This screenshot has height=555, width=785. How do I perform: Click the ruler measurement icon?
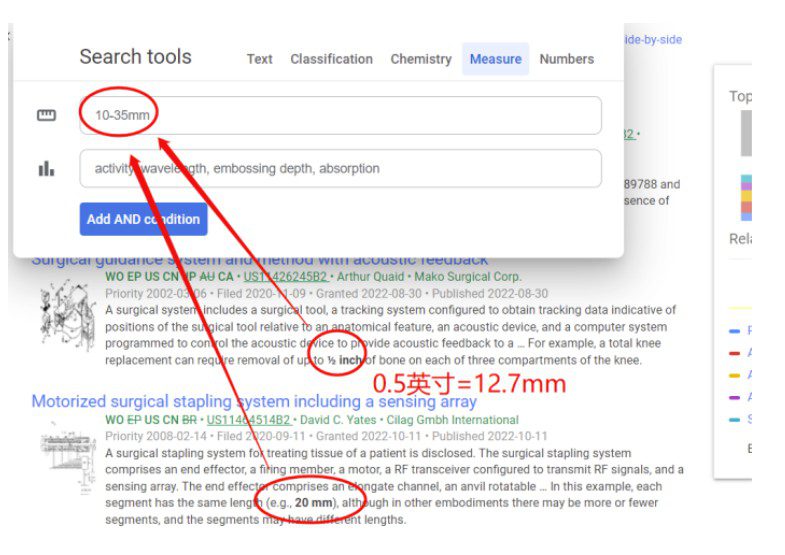pos(46,115)
